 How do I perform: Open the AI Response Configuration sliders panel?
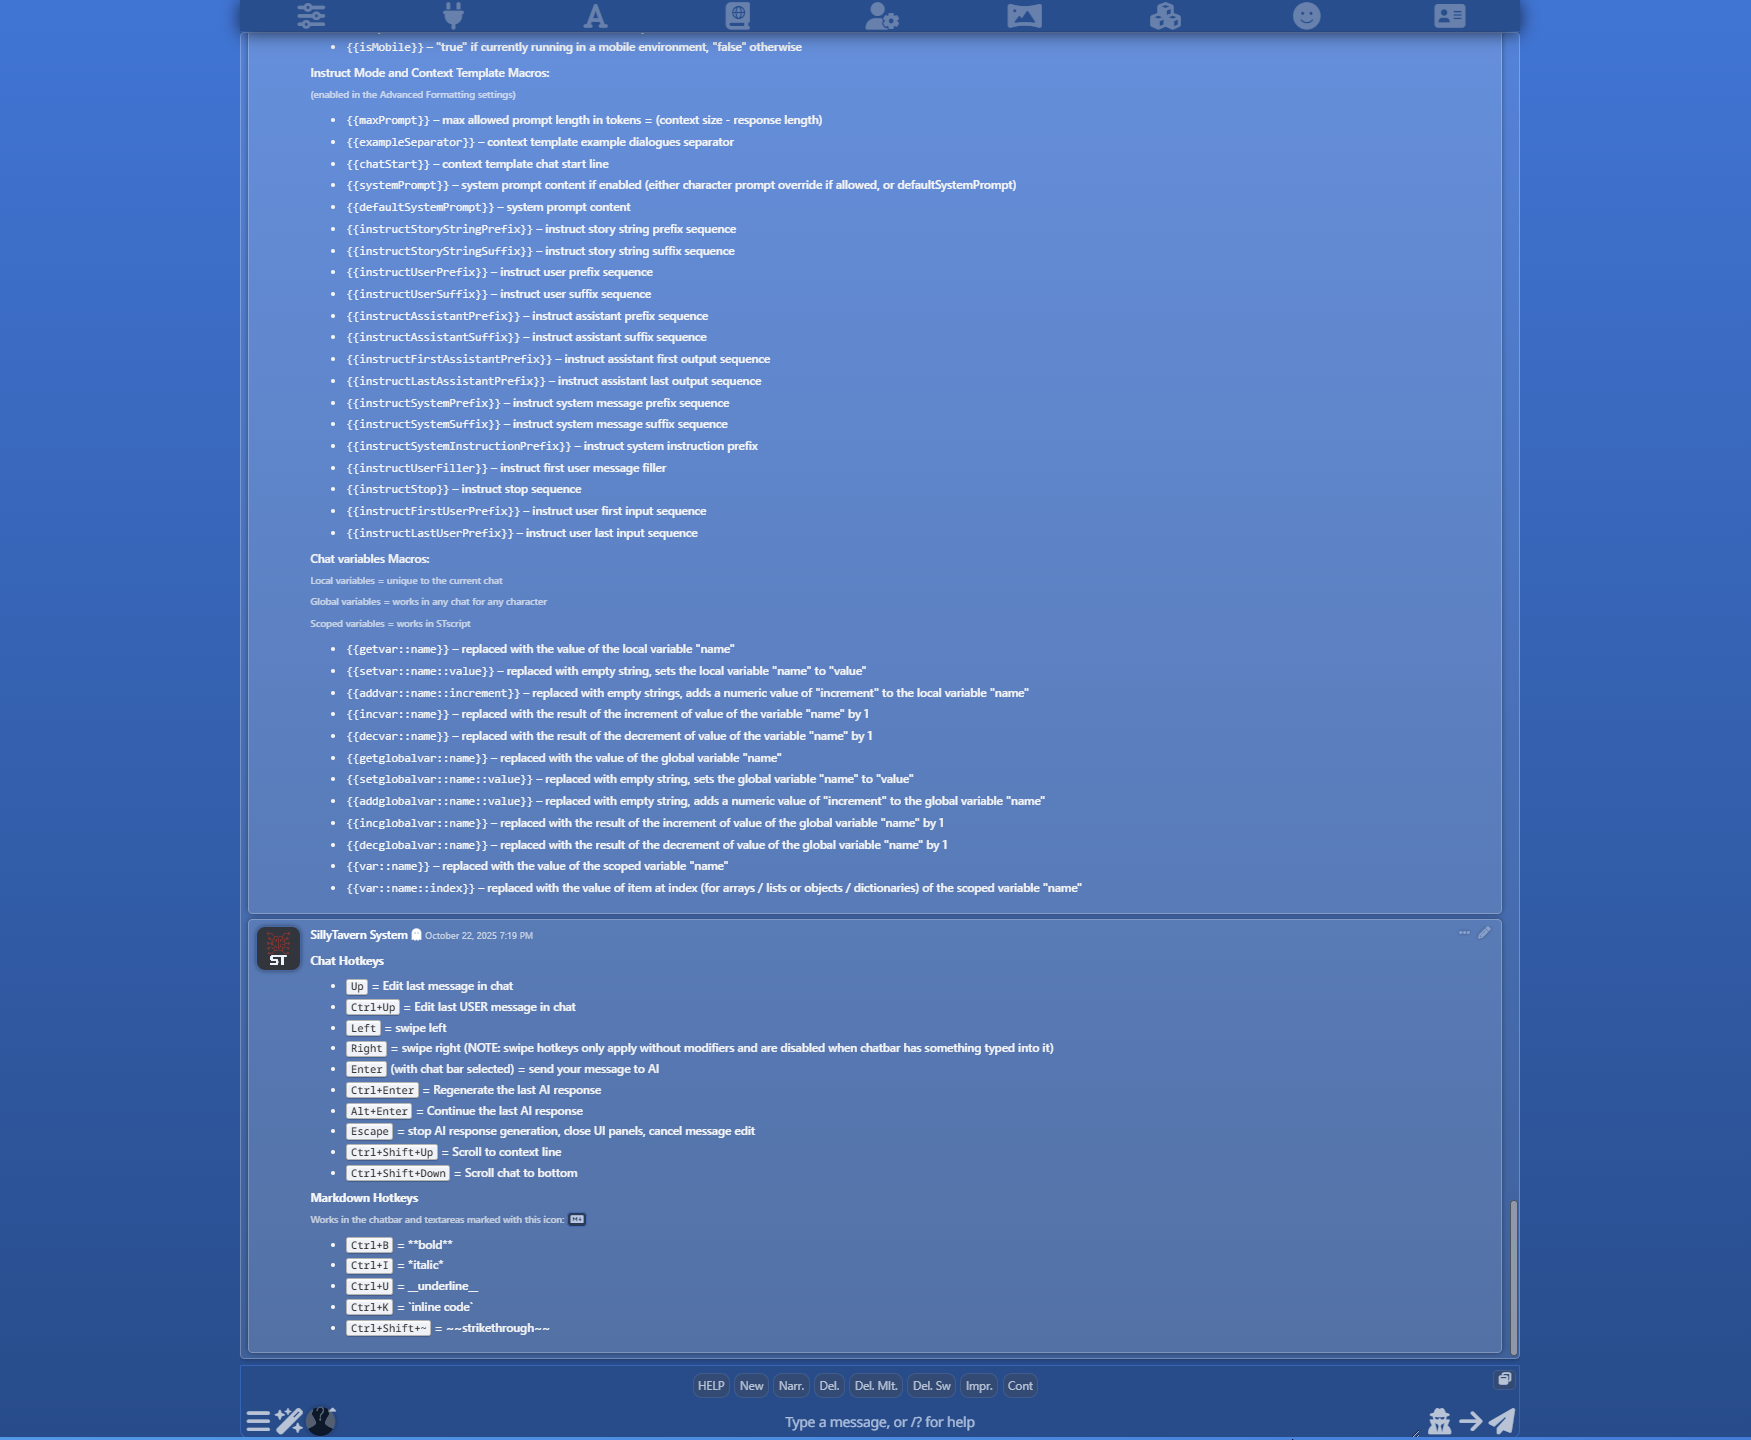[x=311, y=16]
